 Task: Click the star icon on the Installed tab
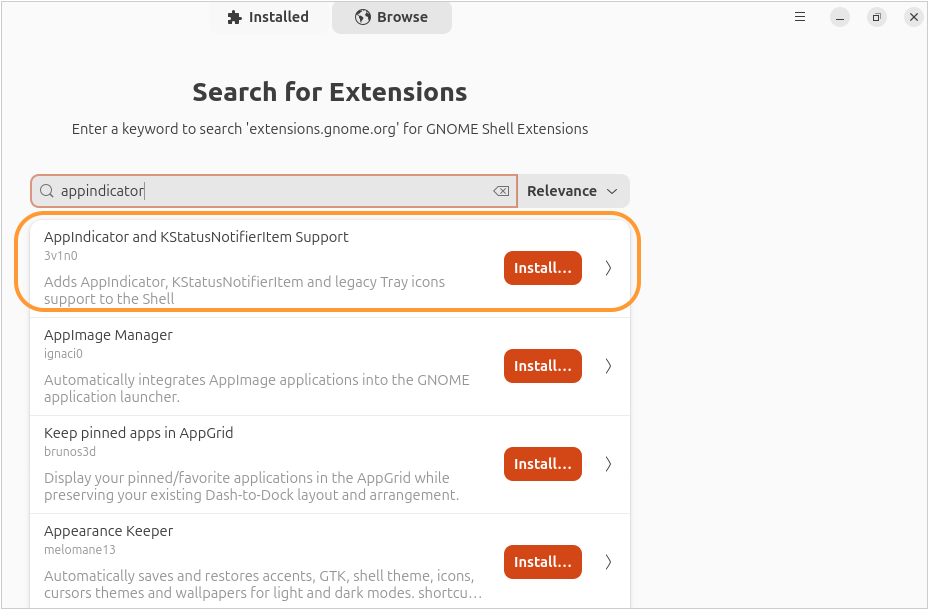(233, 16)
